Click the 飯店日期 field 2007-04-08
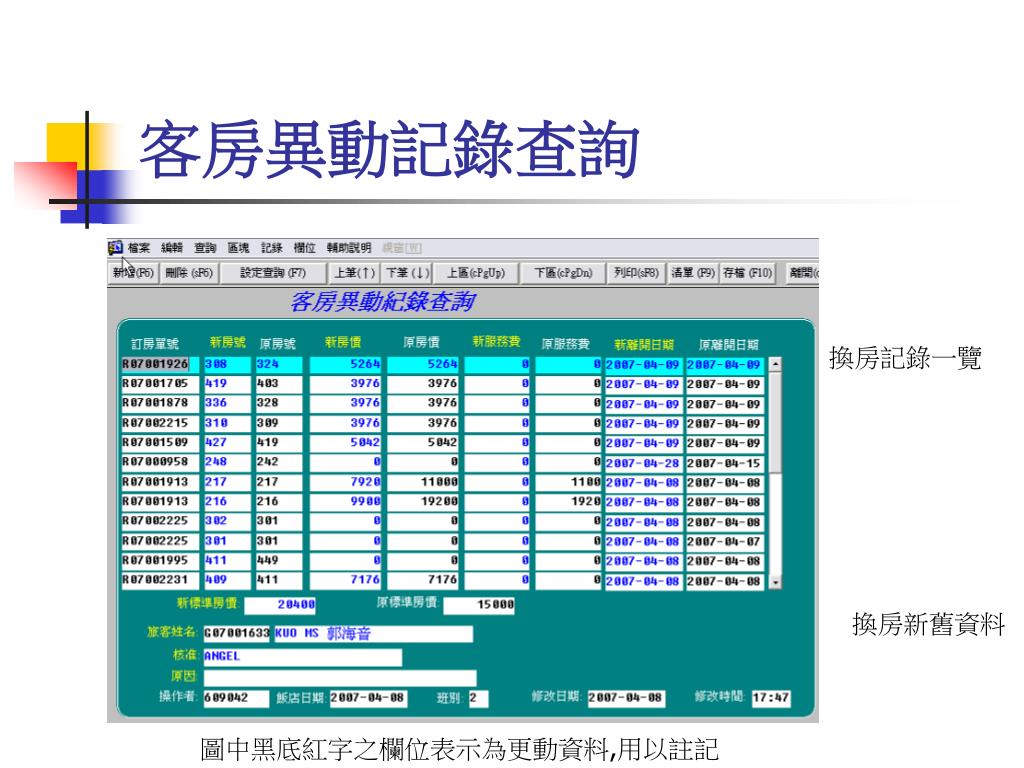Image resolution: width=1024 pixels, height=768 pixels. click(x=368, y=698)
